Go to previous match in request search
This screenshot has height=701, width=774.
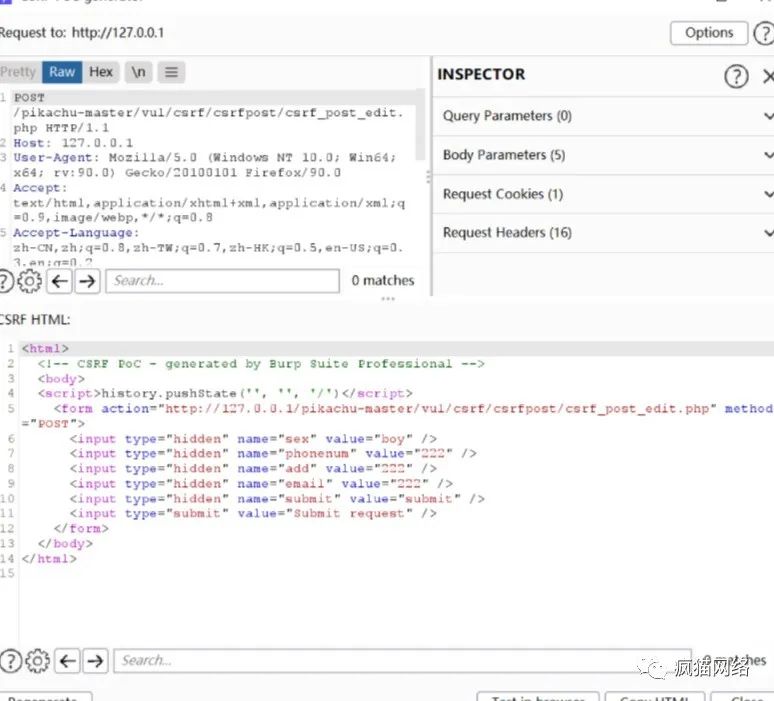coord(60,281)
